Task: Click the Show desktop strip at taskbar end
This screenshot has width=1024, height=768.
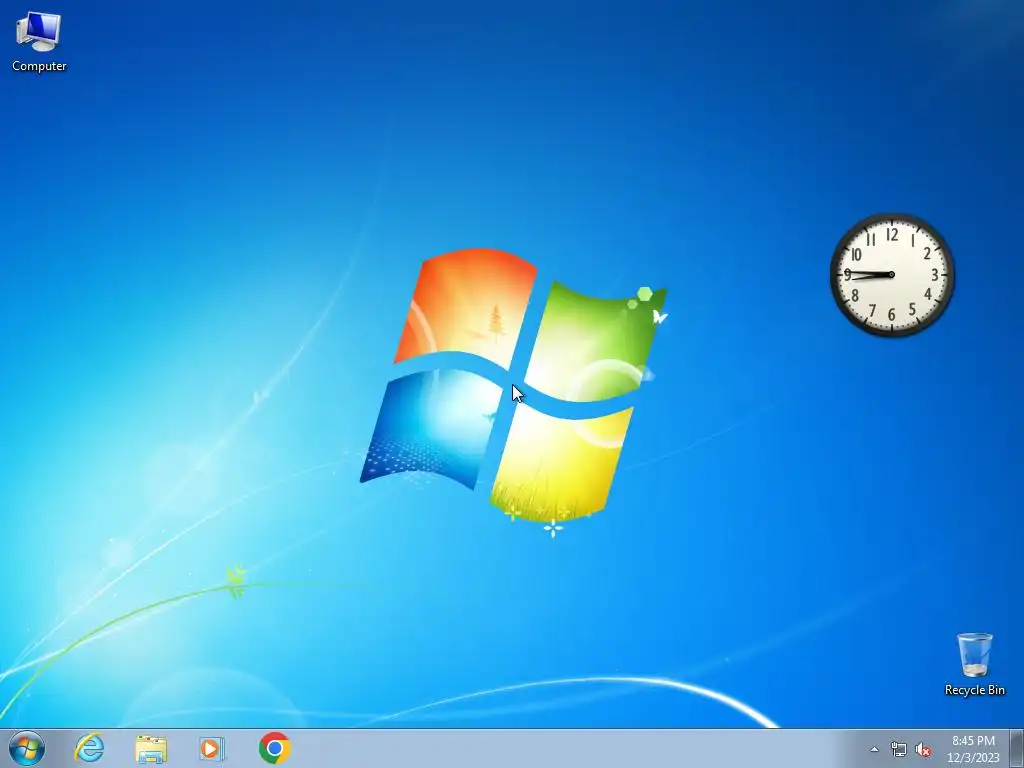Action: (x=1017, y=748)
